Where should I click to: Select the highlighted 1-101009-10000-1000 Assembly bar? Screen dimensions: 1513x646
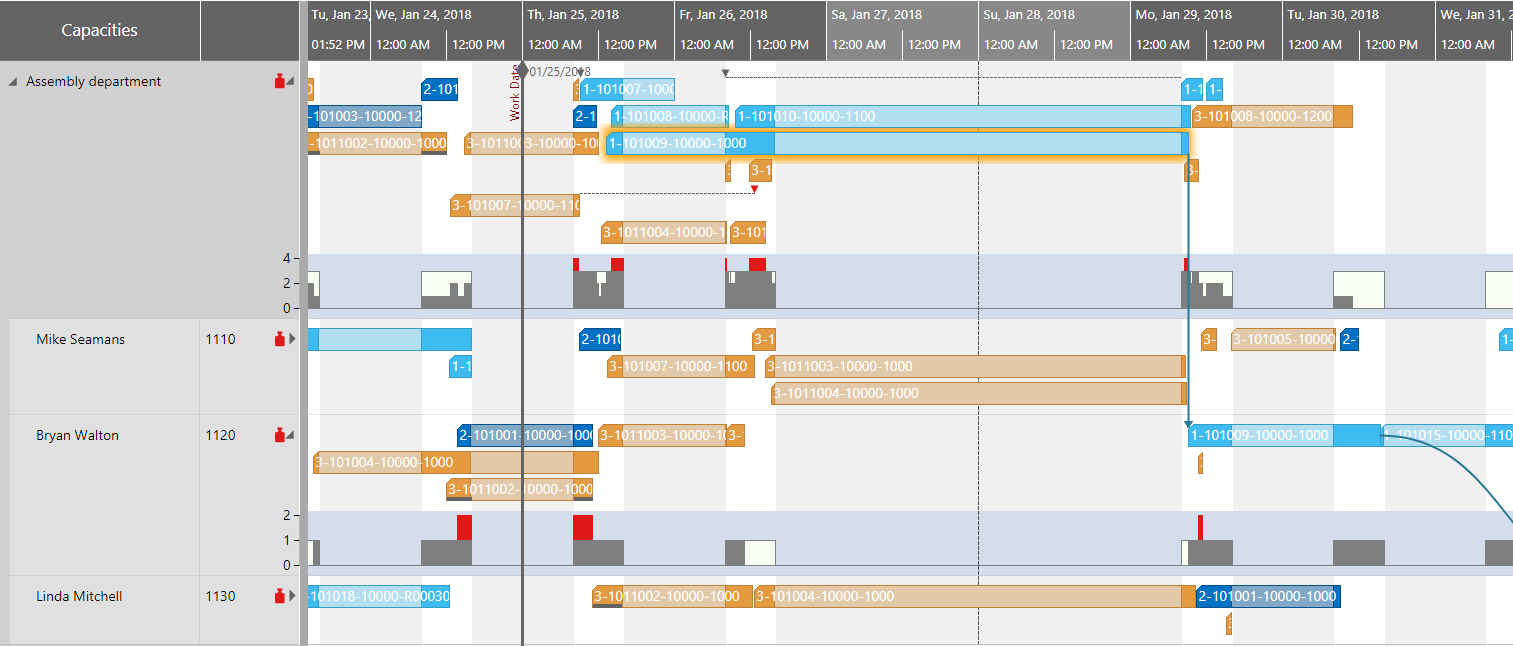(898, 143)
